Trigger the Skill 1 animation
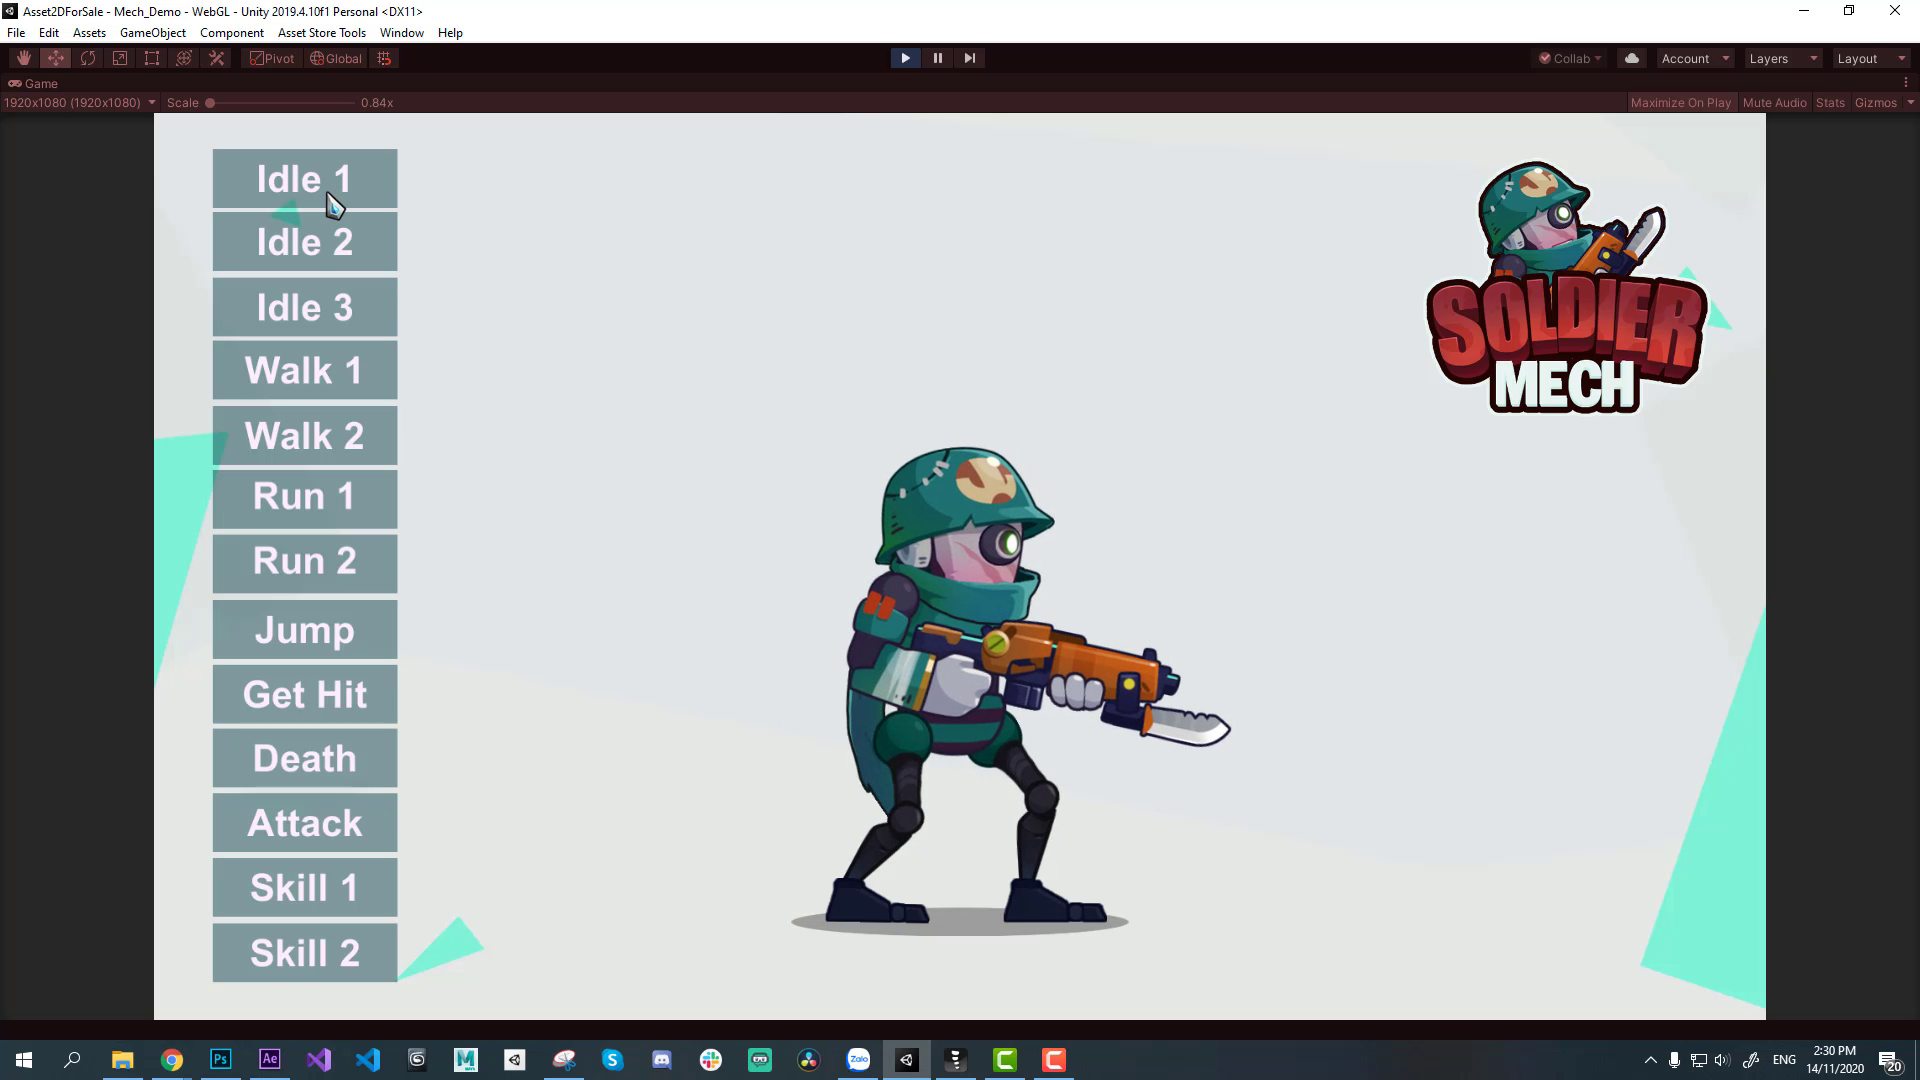Viewport: 1920px width, 1080px height. tap(305, 887)
